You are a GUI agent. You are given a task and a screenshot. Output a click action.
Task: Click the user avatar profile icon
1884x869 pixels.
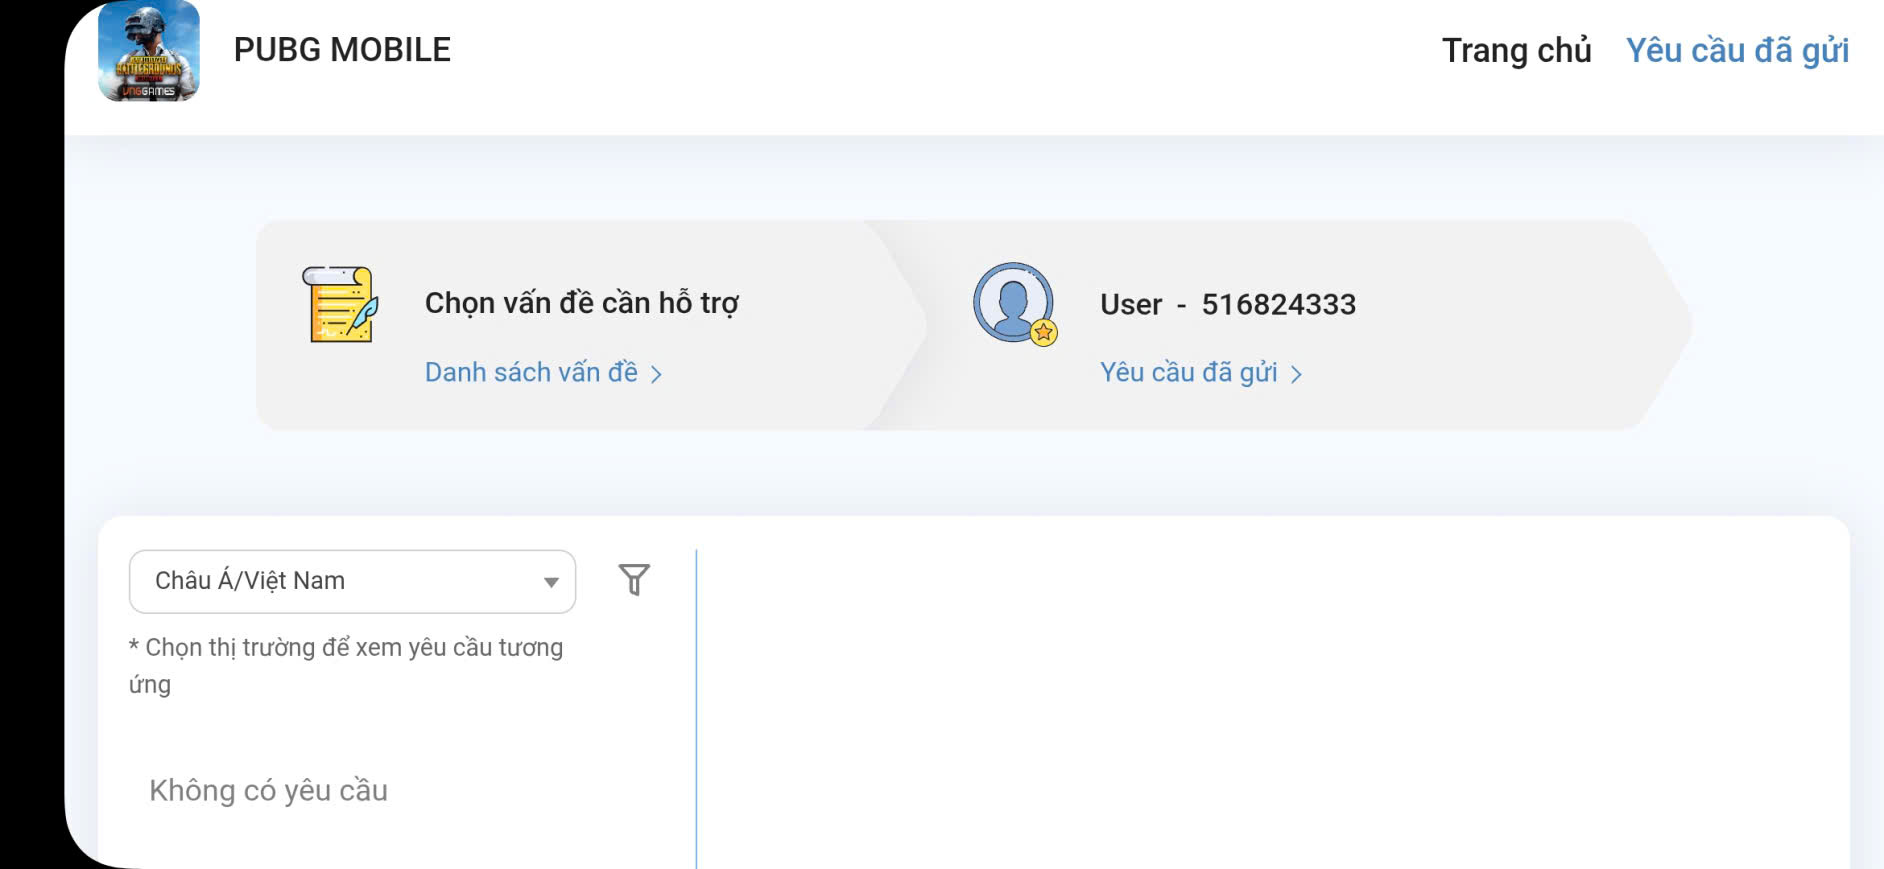coord(1012,301)
